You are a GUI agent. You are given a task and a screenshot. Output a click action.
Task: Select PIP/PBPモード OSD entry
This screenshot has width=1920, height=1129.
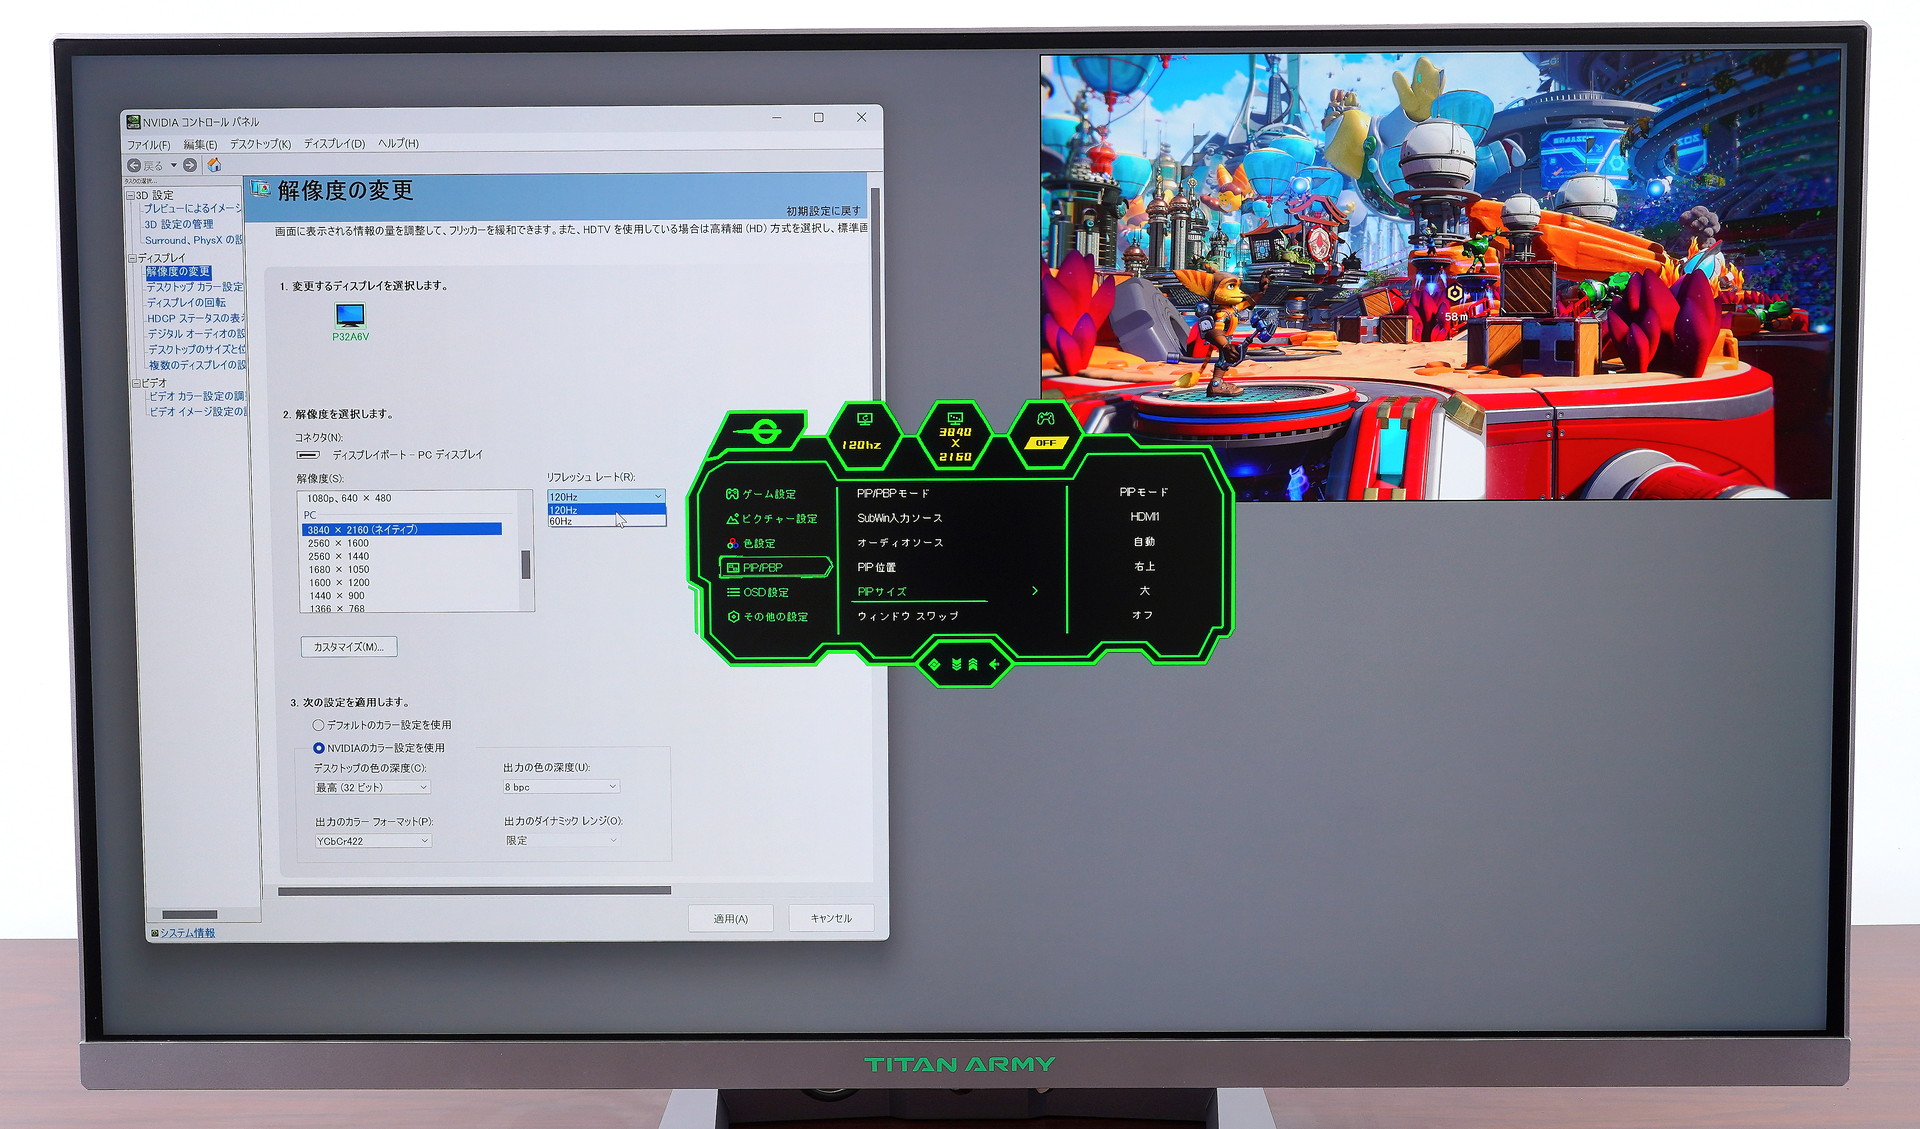893,493
